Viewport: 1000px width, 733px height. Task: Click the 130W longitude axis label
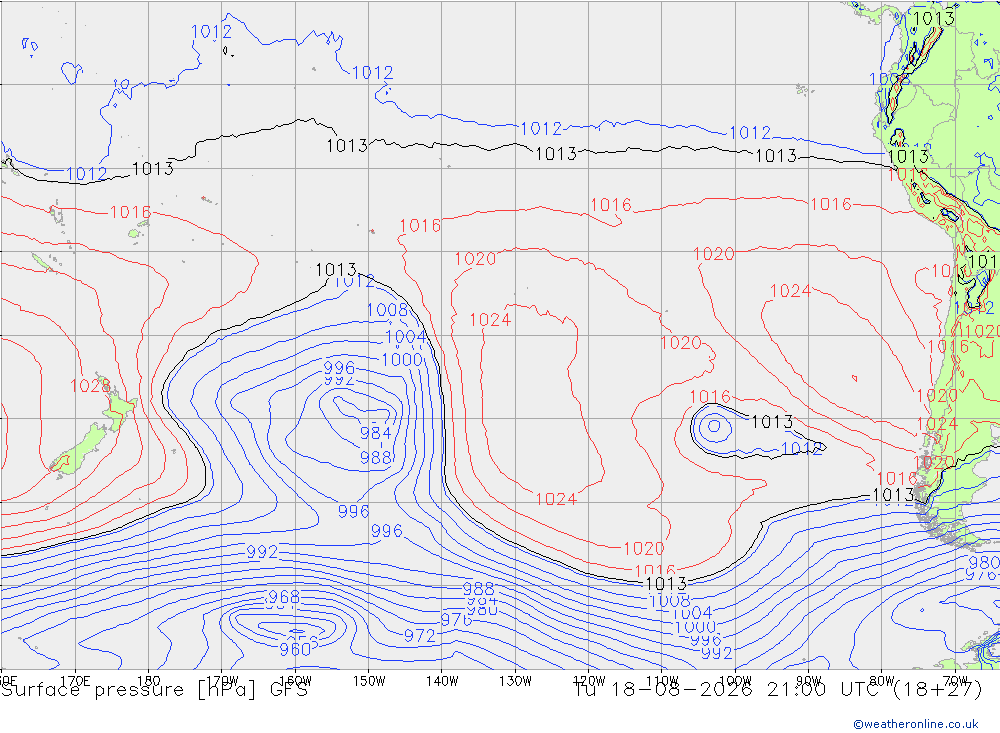coord(515,681)
